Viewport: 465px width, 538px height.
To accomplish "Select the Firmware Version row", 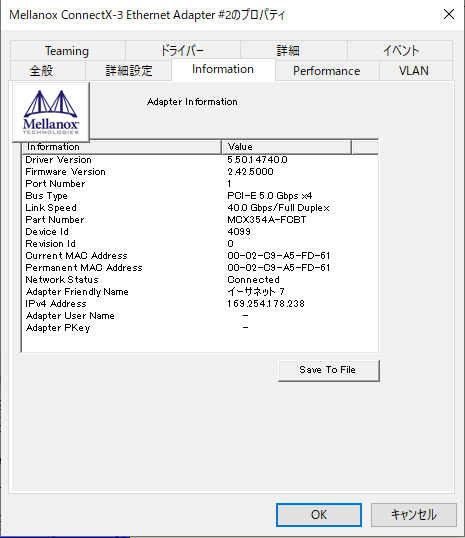I will click(200, 172).
